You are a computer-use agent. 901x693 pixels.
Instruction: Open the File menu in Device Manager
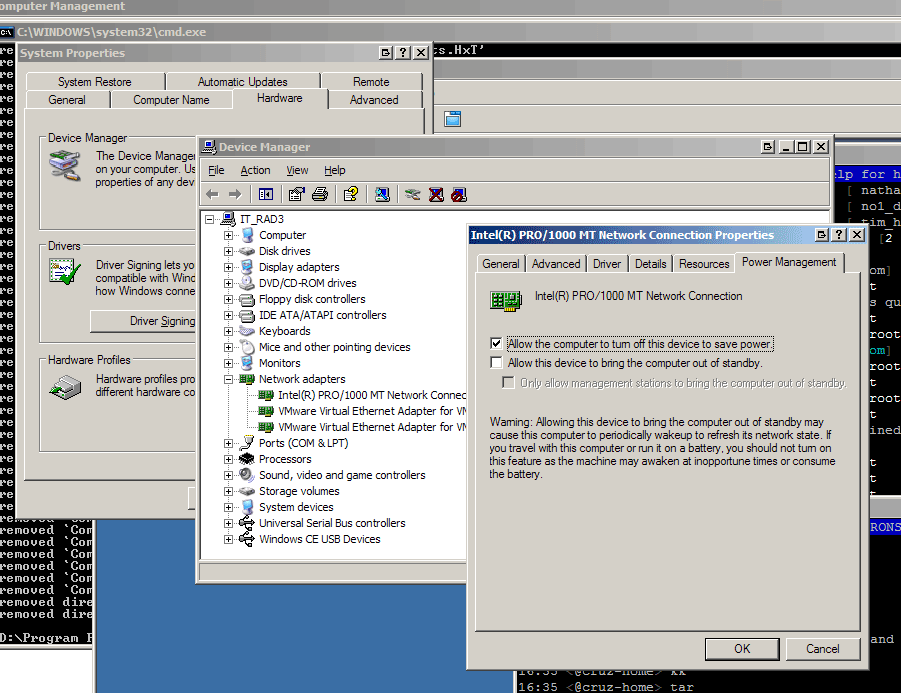tap(216, 170)
